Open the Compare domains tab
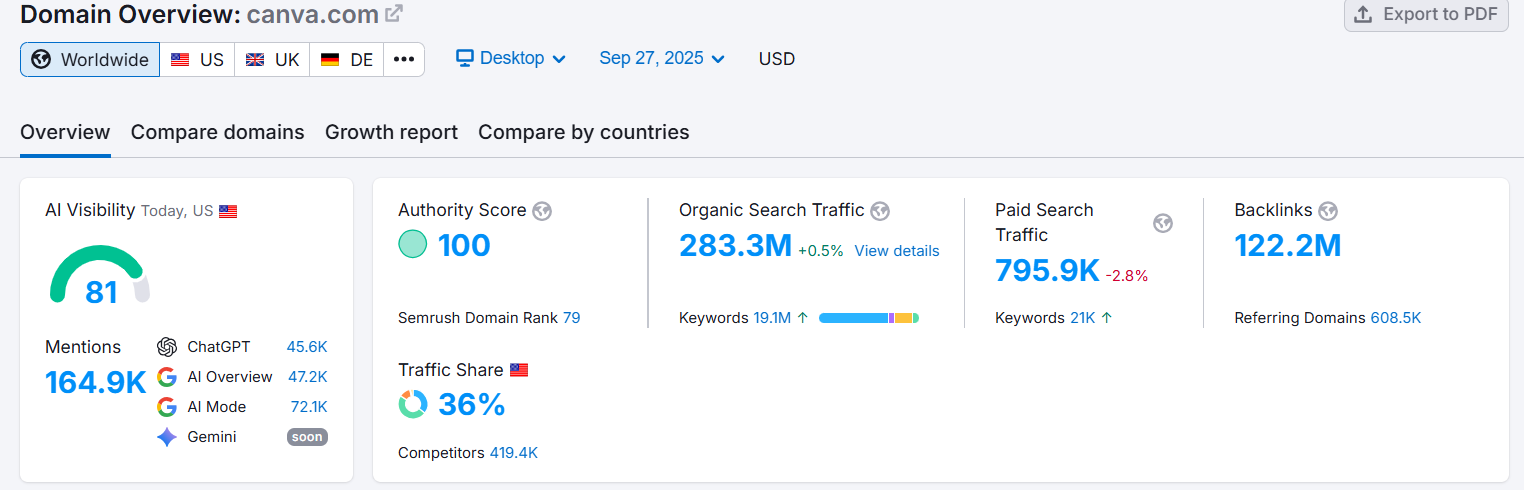This screenshot has height=490, width=1524. tap(218, 132)
